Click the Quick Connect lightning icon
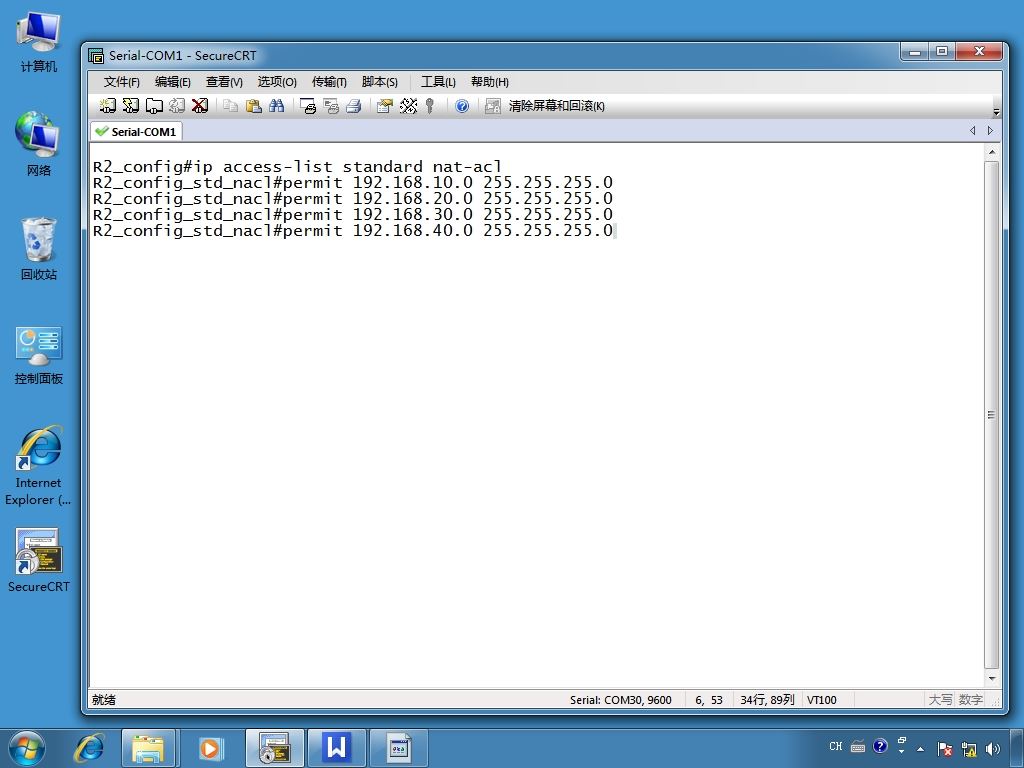Screen dimensions: 1024x768 tap(131, 106)
